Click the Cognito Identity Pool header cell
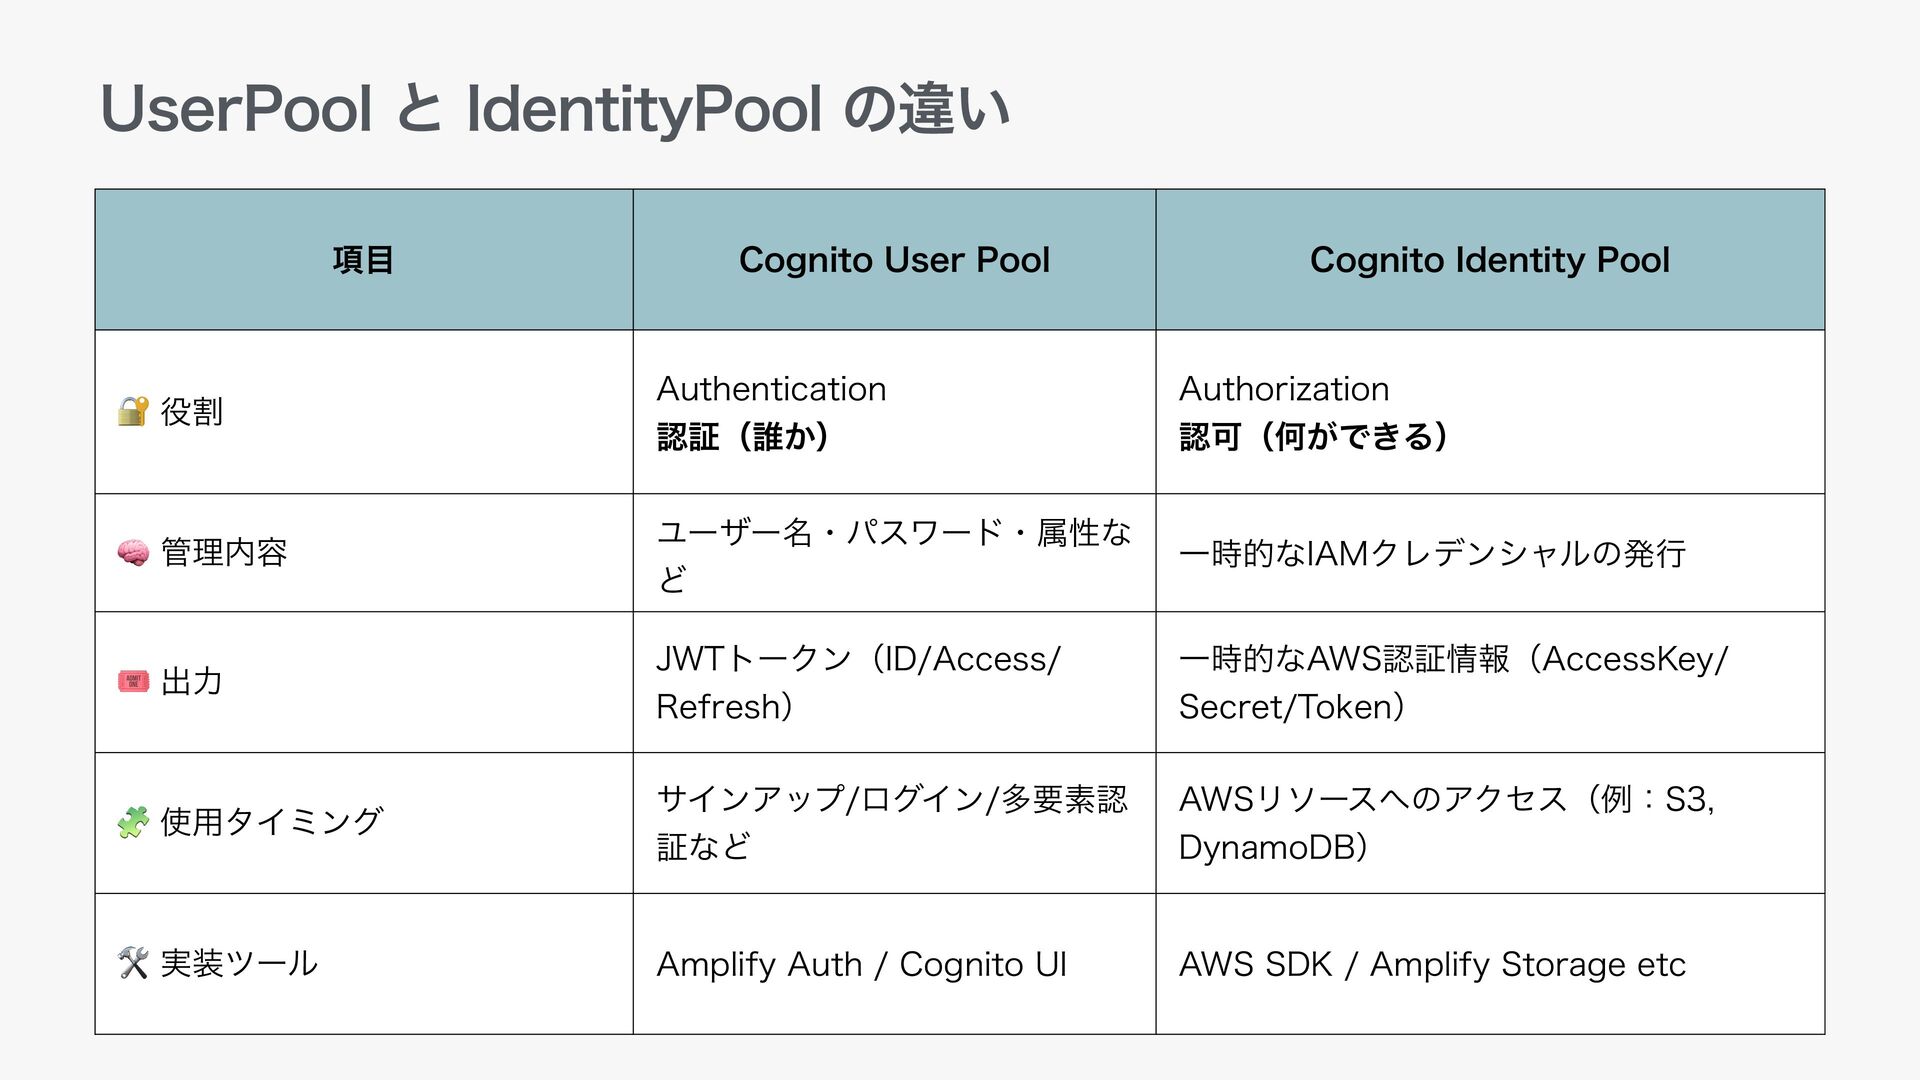Viewport: 1920px width, 1080px height. (1489, 260)
